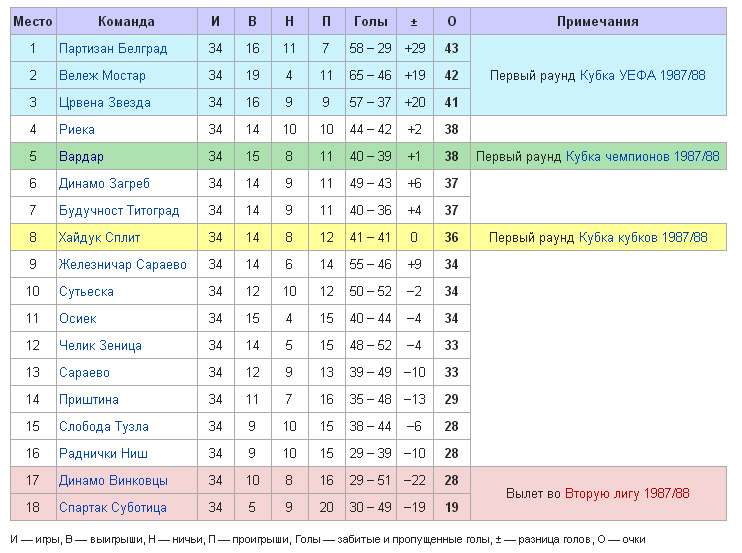Select the Динамо Загреб link
This screenshot has width=742, height=553.
(105, 183)
